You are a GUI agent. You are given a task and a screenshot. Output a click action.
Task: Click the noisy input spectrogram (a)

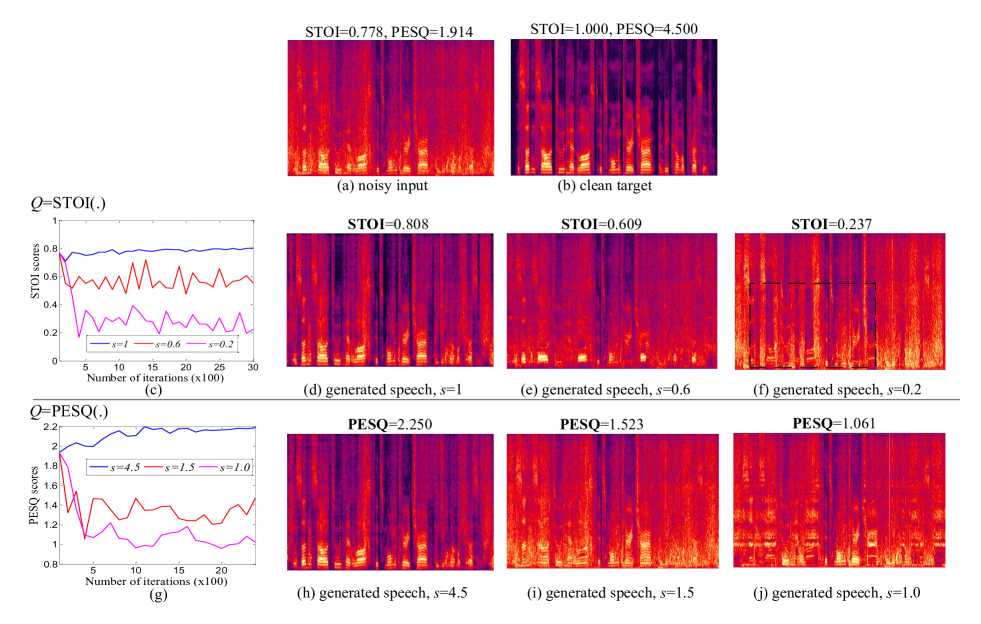click(x=390, y=108)
